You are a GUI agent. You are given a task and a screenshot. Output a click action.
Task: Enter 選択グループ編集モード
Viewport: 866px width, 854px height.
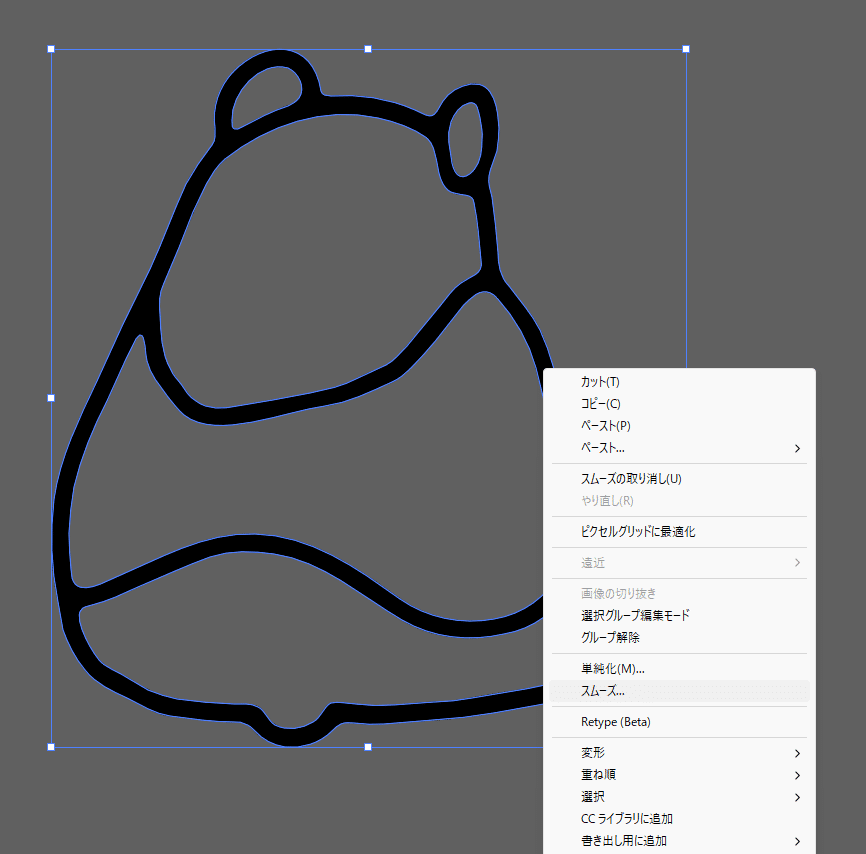(x=679, y=615)
